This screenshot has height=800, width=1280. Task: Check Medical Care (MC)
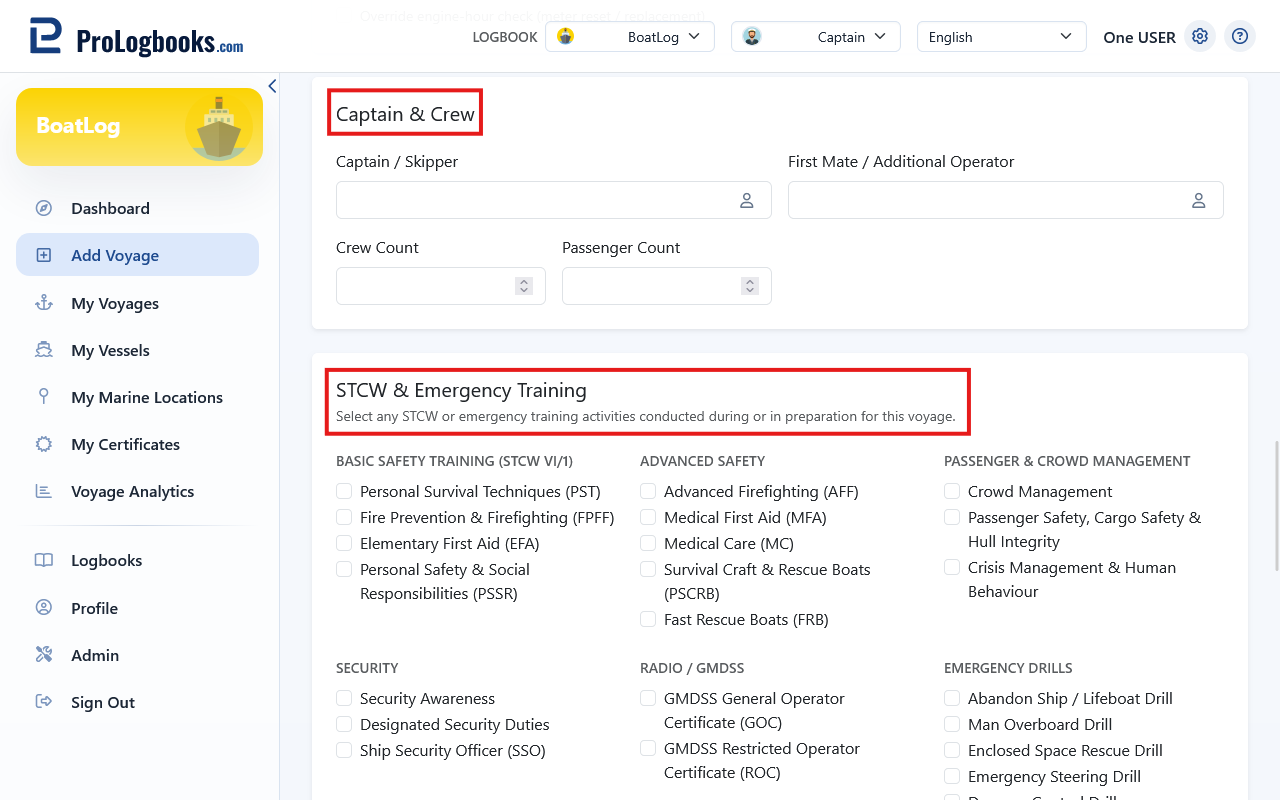click(648, 543)
